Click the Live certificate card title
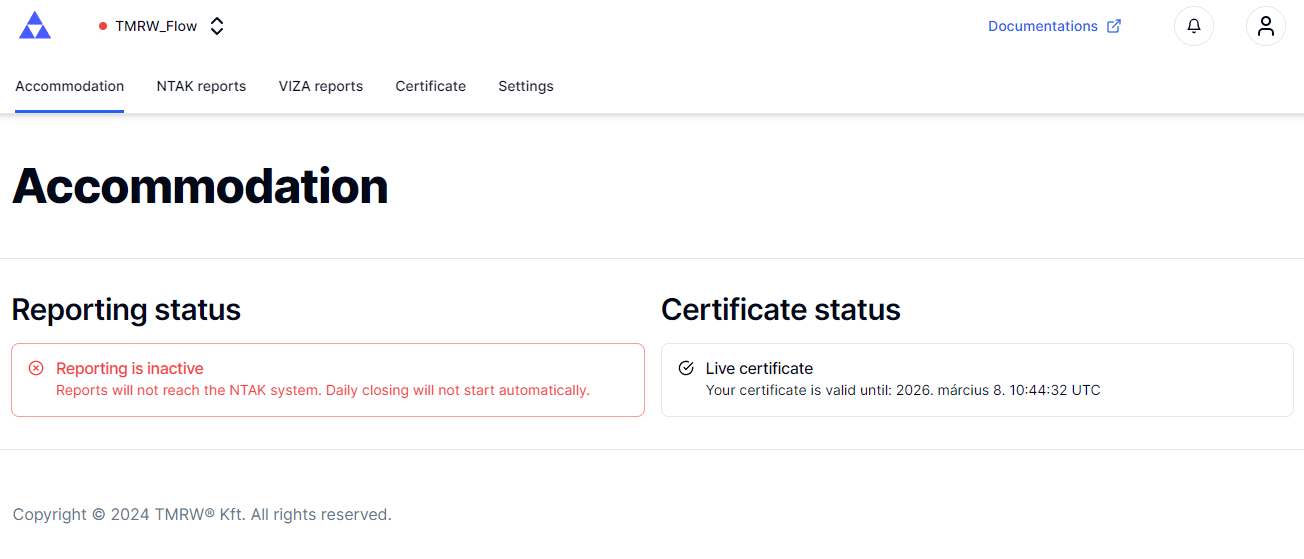Screen dimensions: 1304x559 coord(759,368)
